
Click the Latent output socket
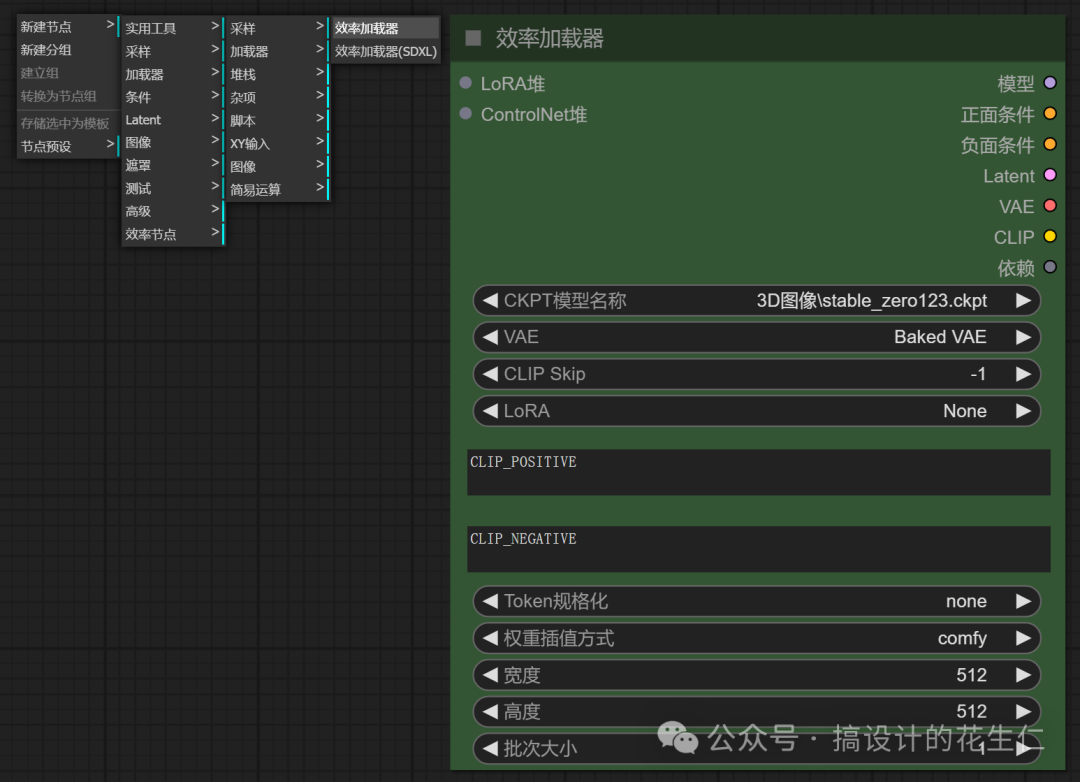[1050, 175]
